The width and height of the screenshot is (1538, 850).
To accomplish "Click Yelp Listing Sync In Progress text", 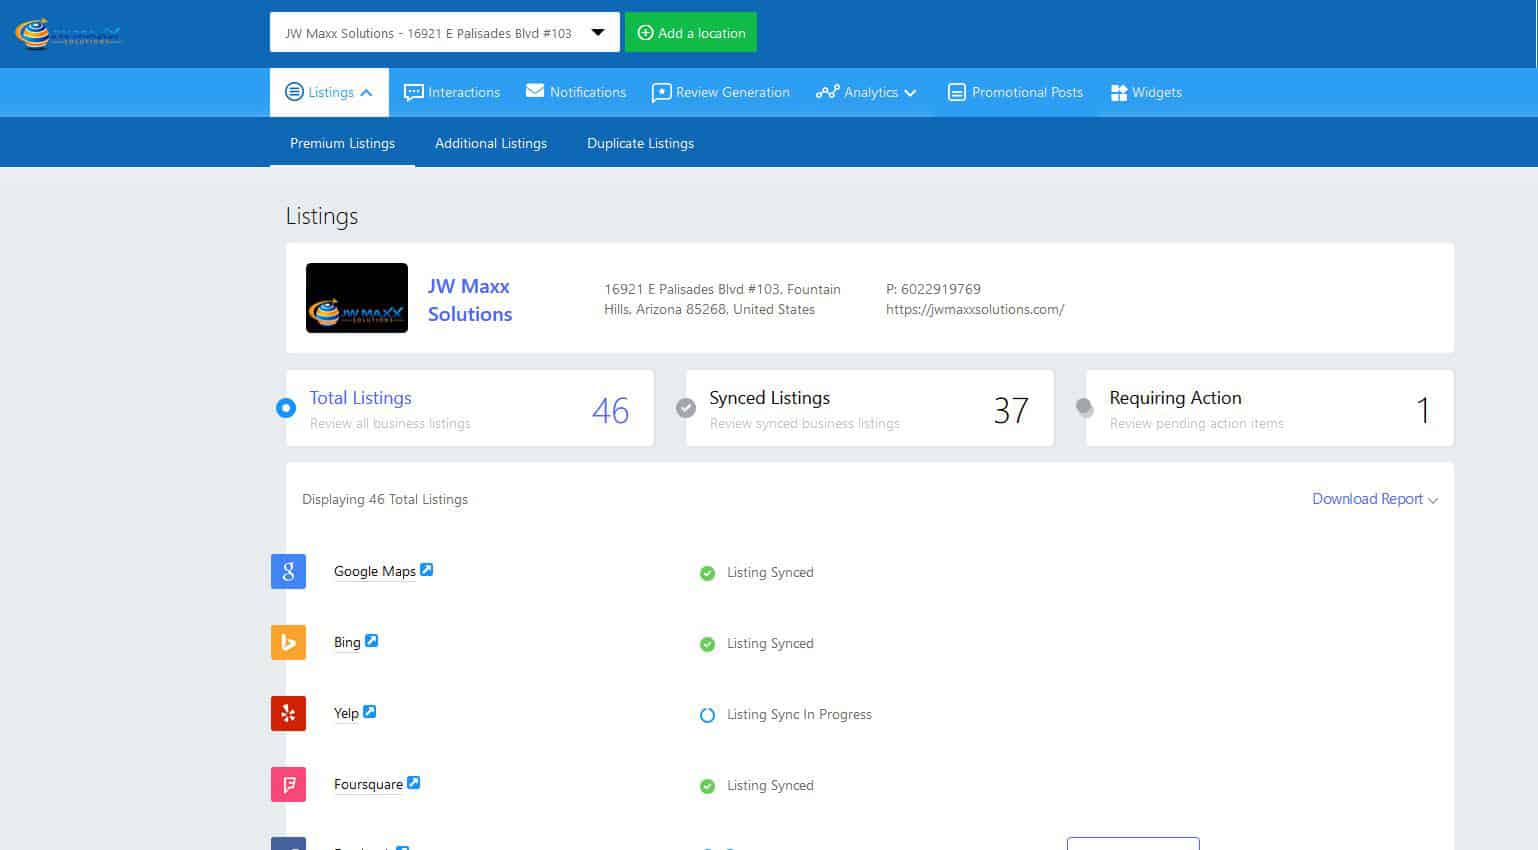I will pyautogui.click(x=799, y=714).
